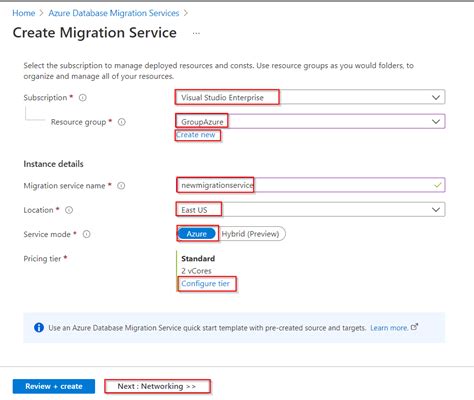Open the Migration service name info icon
474x400 pixels.
click(x=121, y=186)
